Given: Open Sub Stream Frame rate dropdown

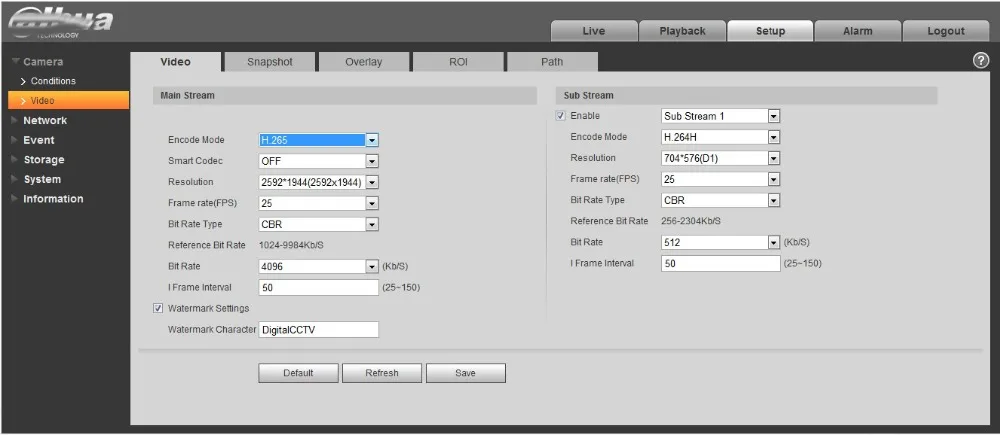Looking at the screenshot, I should (721, 179).
